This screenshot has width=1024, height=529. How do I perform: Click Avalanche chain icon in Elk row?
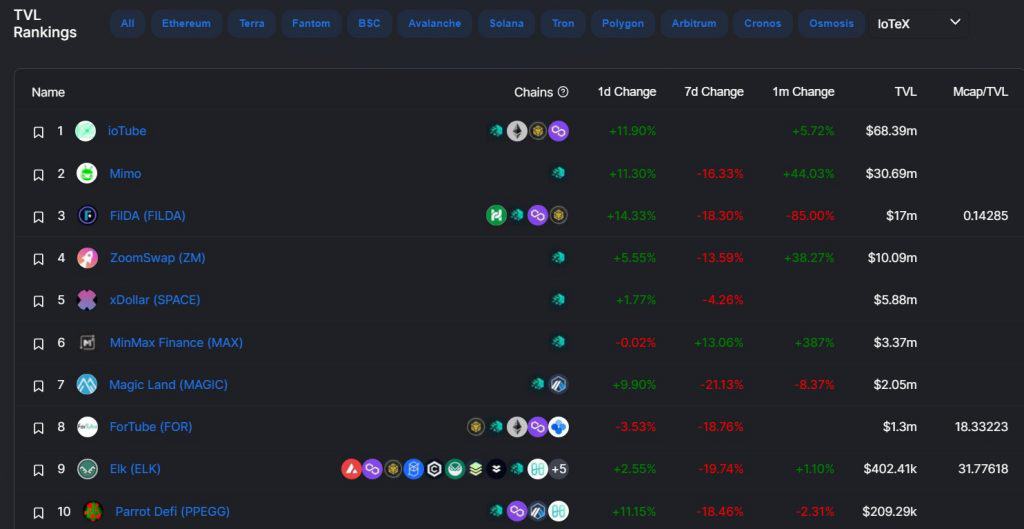pyautogui.click(x=351, y=469)
